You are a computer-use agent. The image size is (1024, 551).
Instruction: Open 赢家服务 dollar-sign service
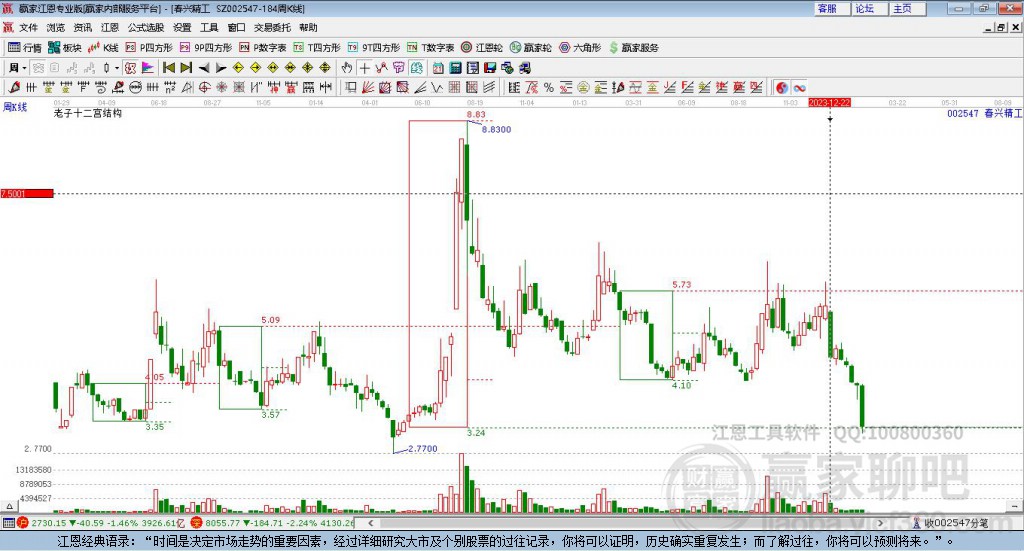pos(633,48)
